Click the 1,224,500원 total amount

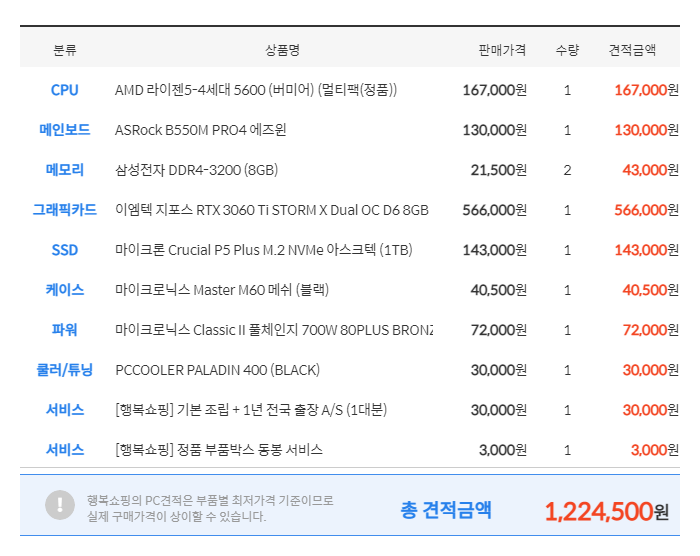click(x=607, y=511)
